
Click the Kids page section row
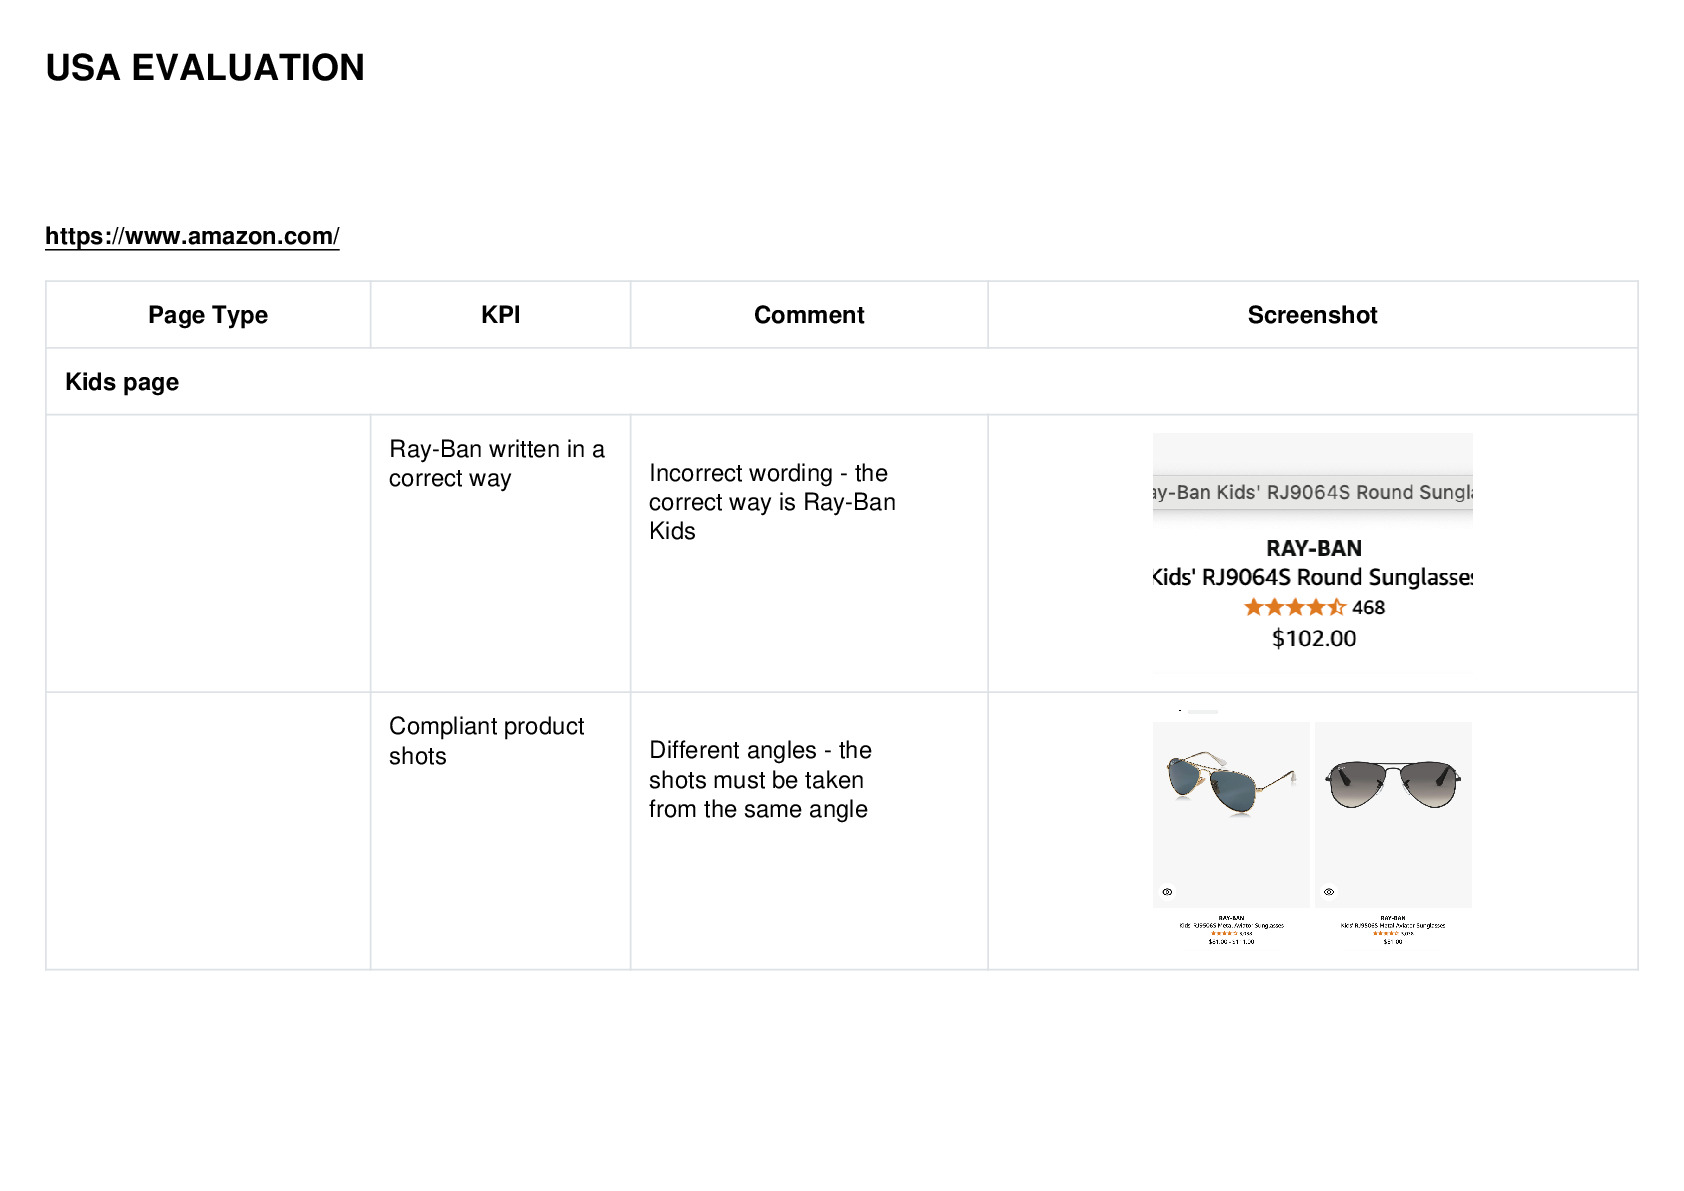coord(841,382)
